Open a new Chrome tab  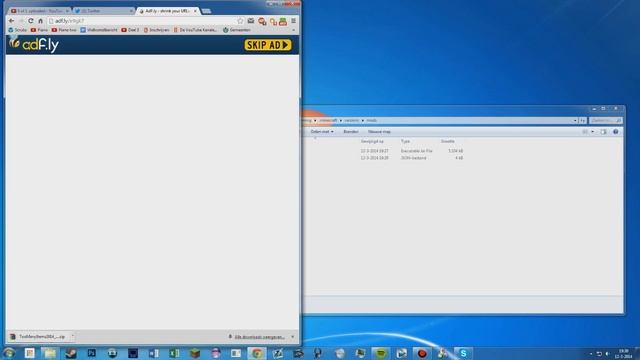207,11
